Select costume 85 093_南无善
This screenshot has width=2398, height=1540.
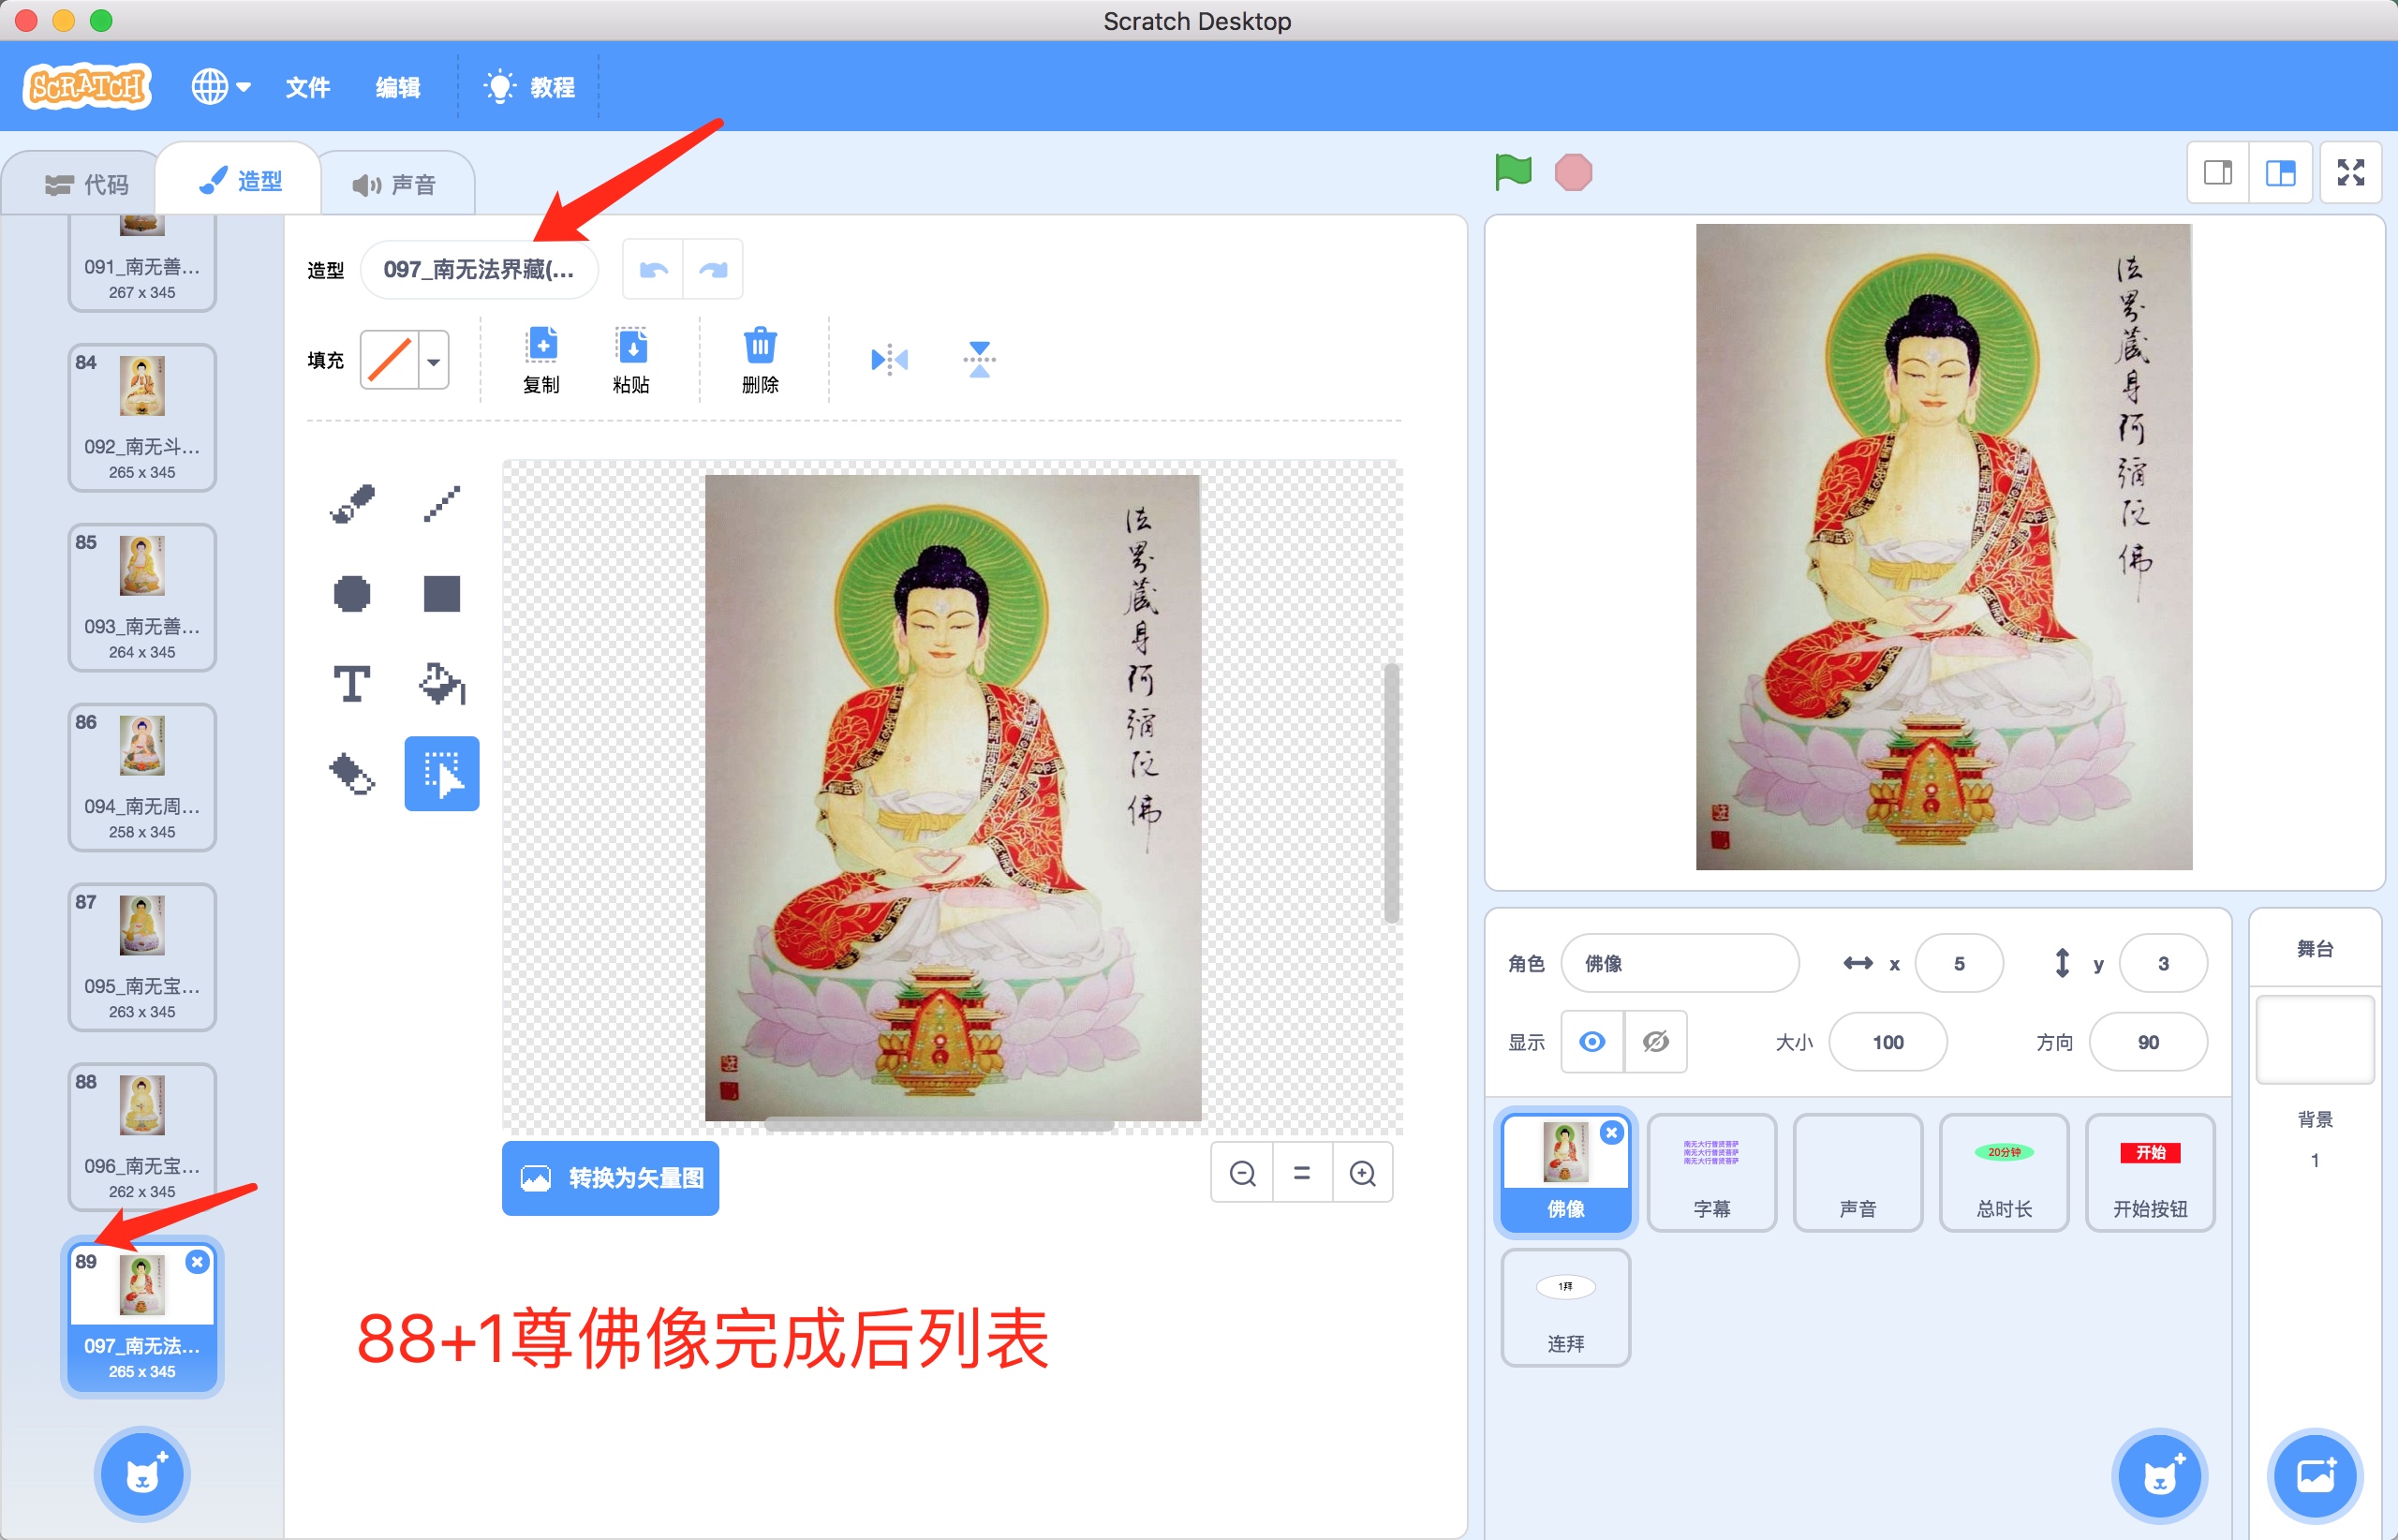[142, 598]
